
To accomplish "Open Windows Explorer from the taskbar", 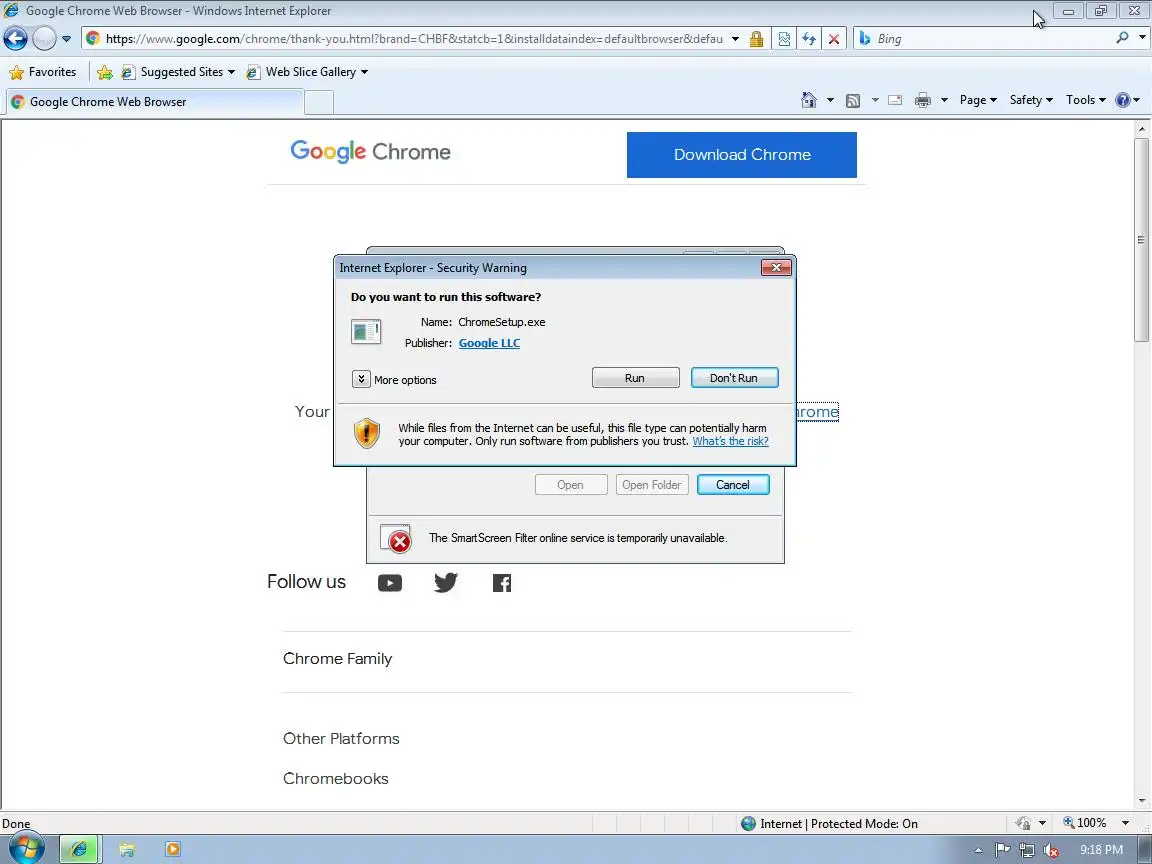I will click(x=126, y=850).
